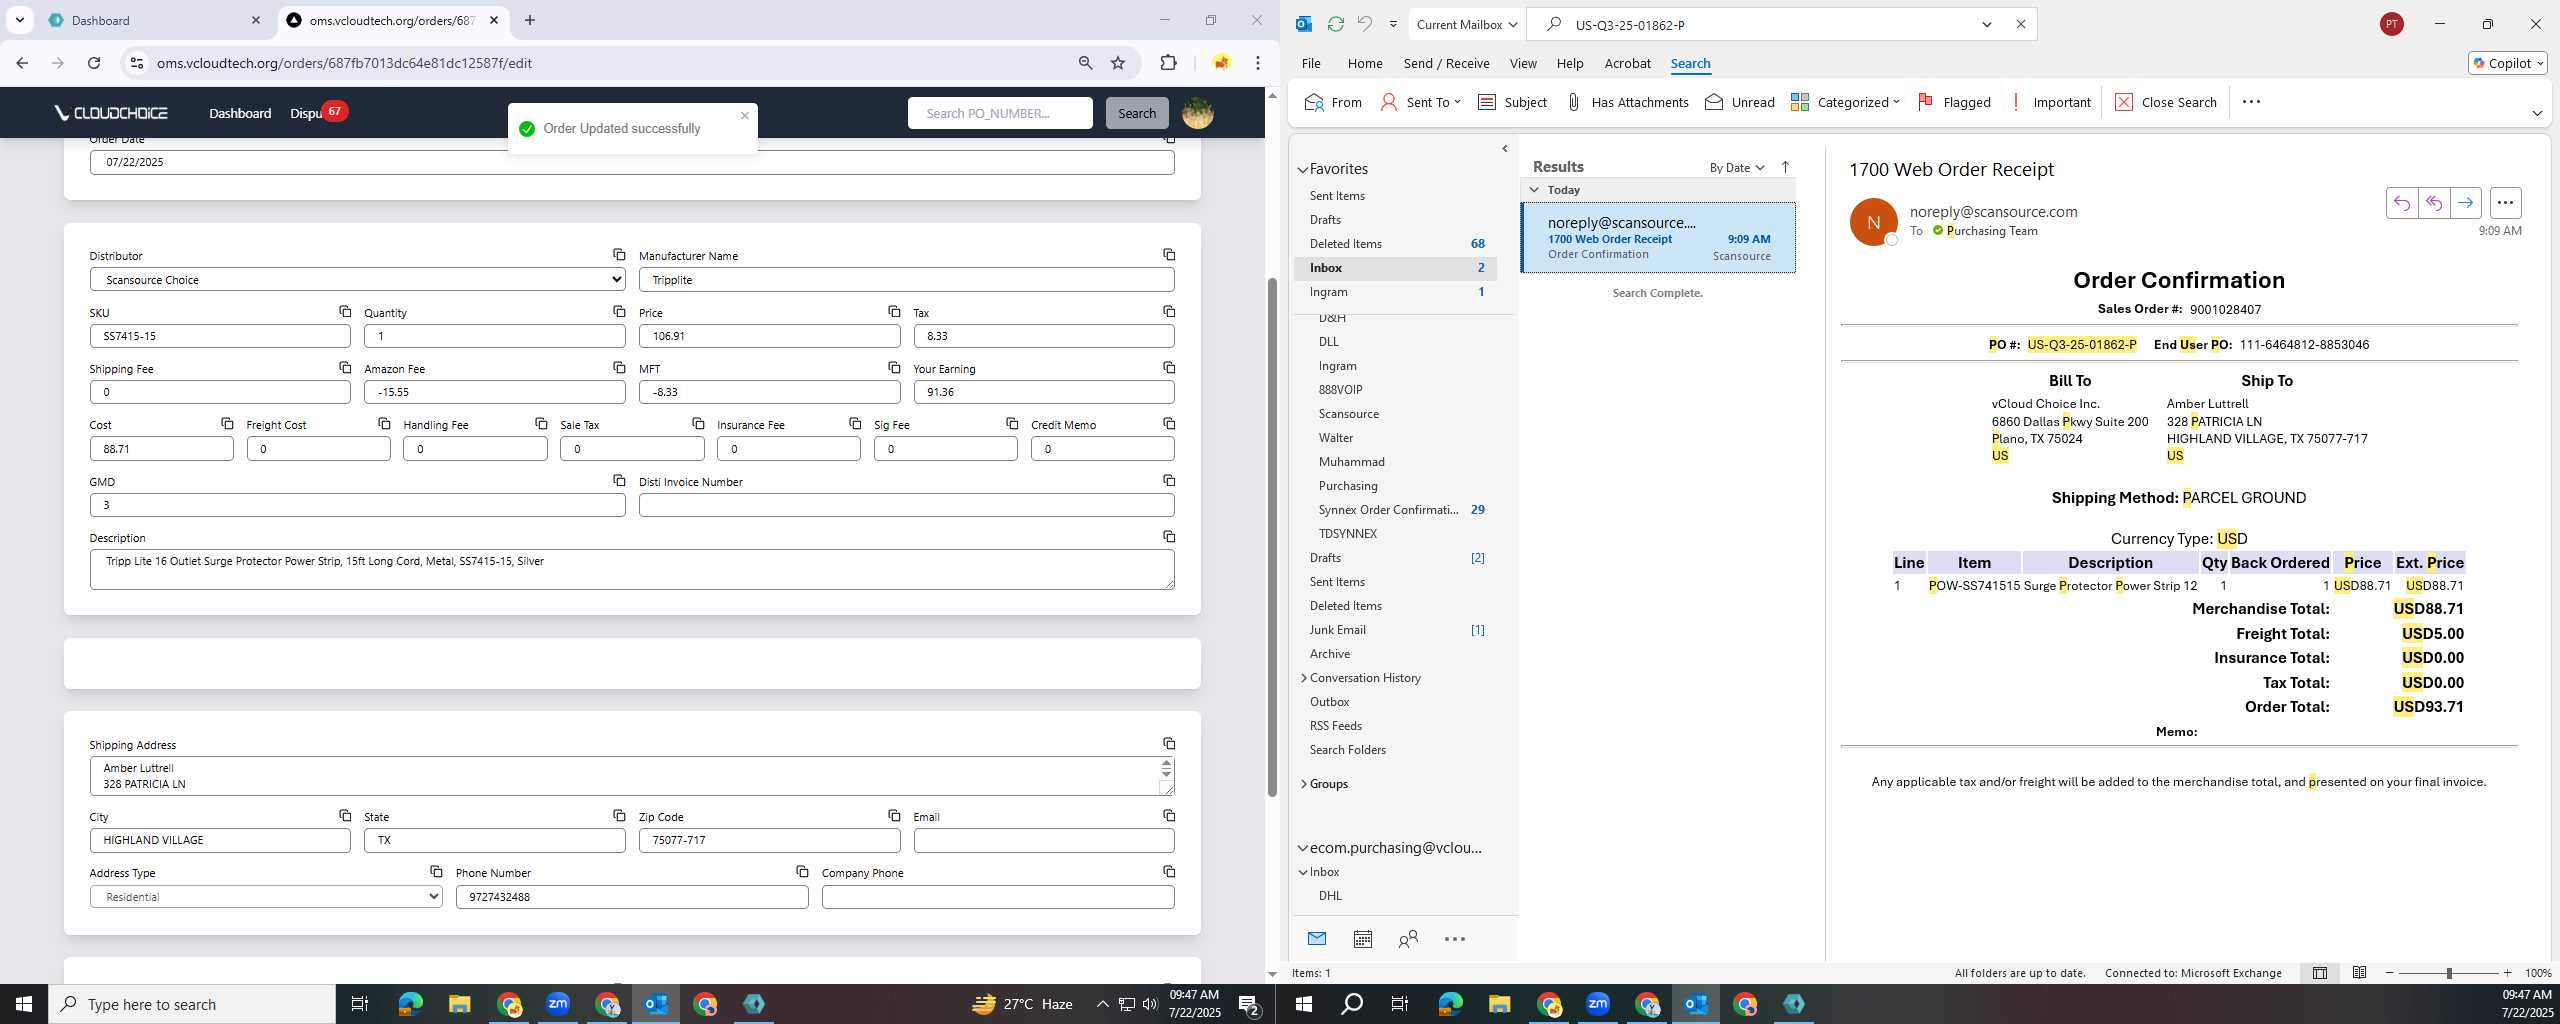
Task: Open Outlook View tab
Action: (1523, 63)
